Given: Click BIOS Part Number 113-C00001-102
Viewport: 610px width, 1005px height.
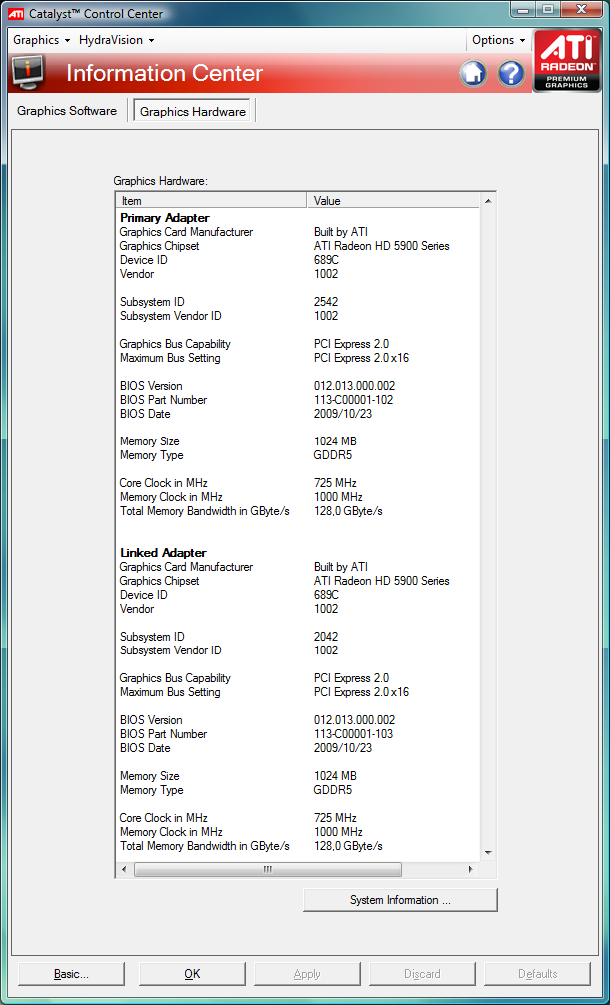Looking at the screenshot, I should point(354,400).
